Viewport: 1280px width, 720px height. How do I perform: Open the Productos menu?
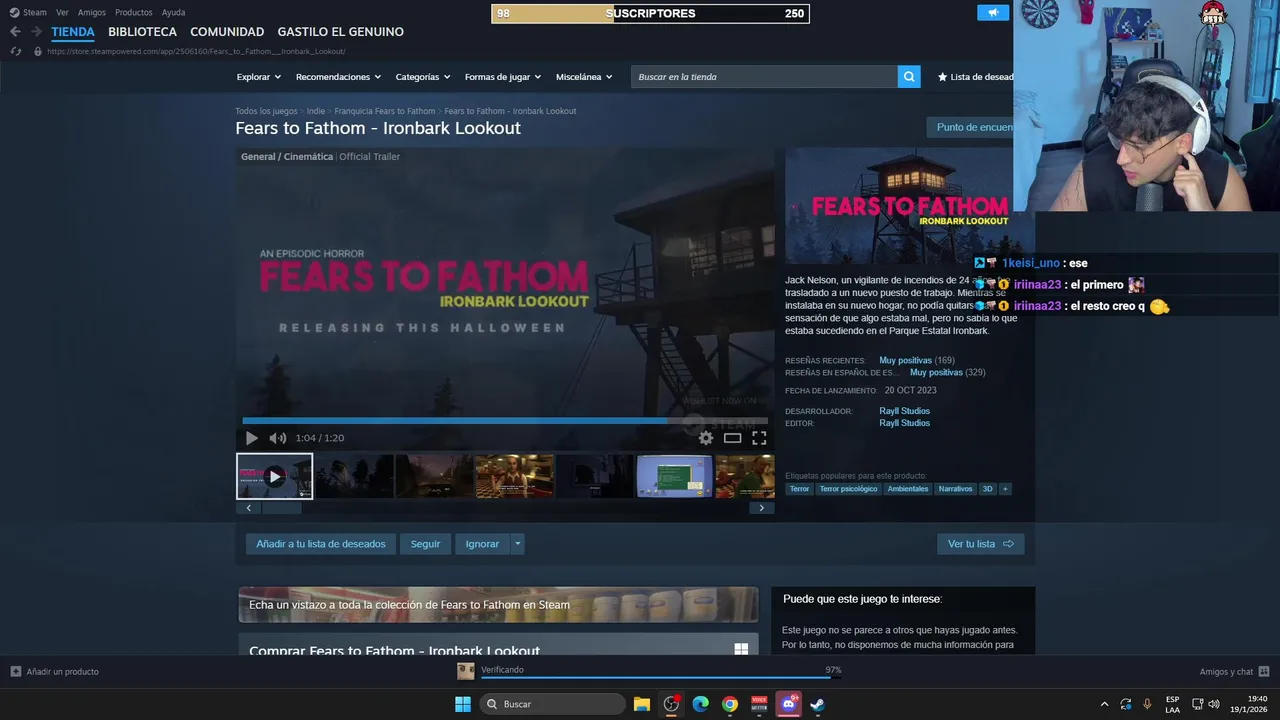pyautogui.click(x=134, y=13)
